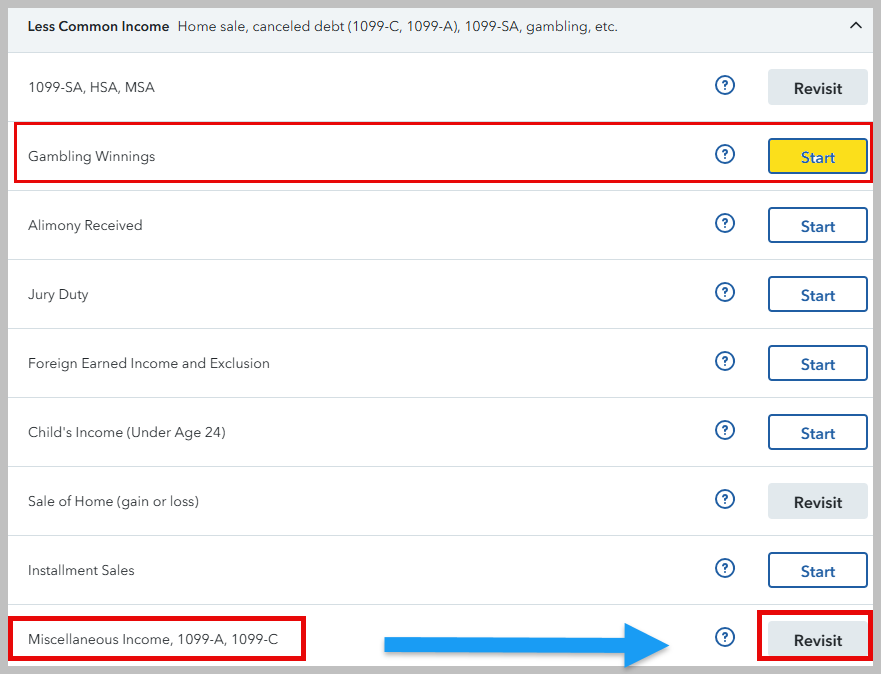Open help for Miscellaneous Income row

coord(725,638)
